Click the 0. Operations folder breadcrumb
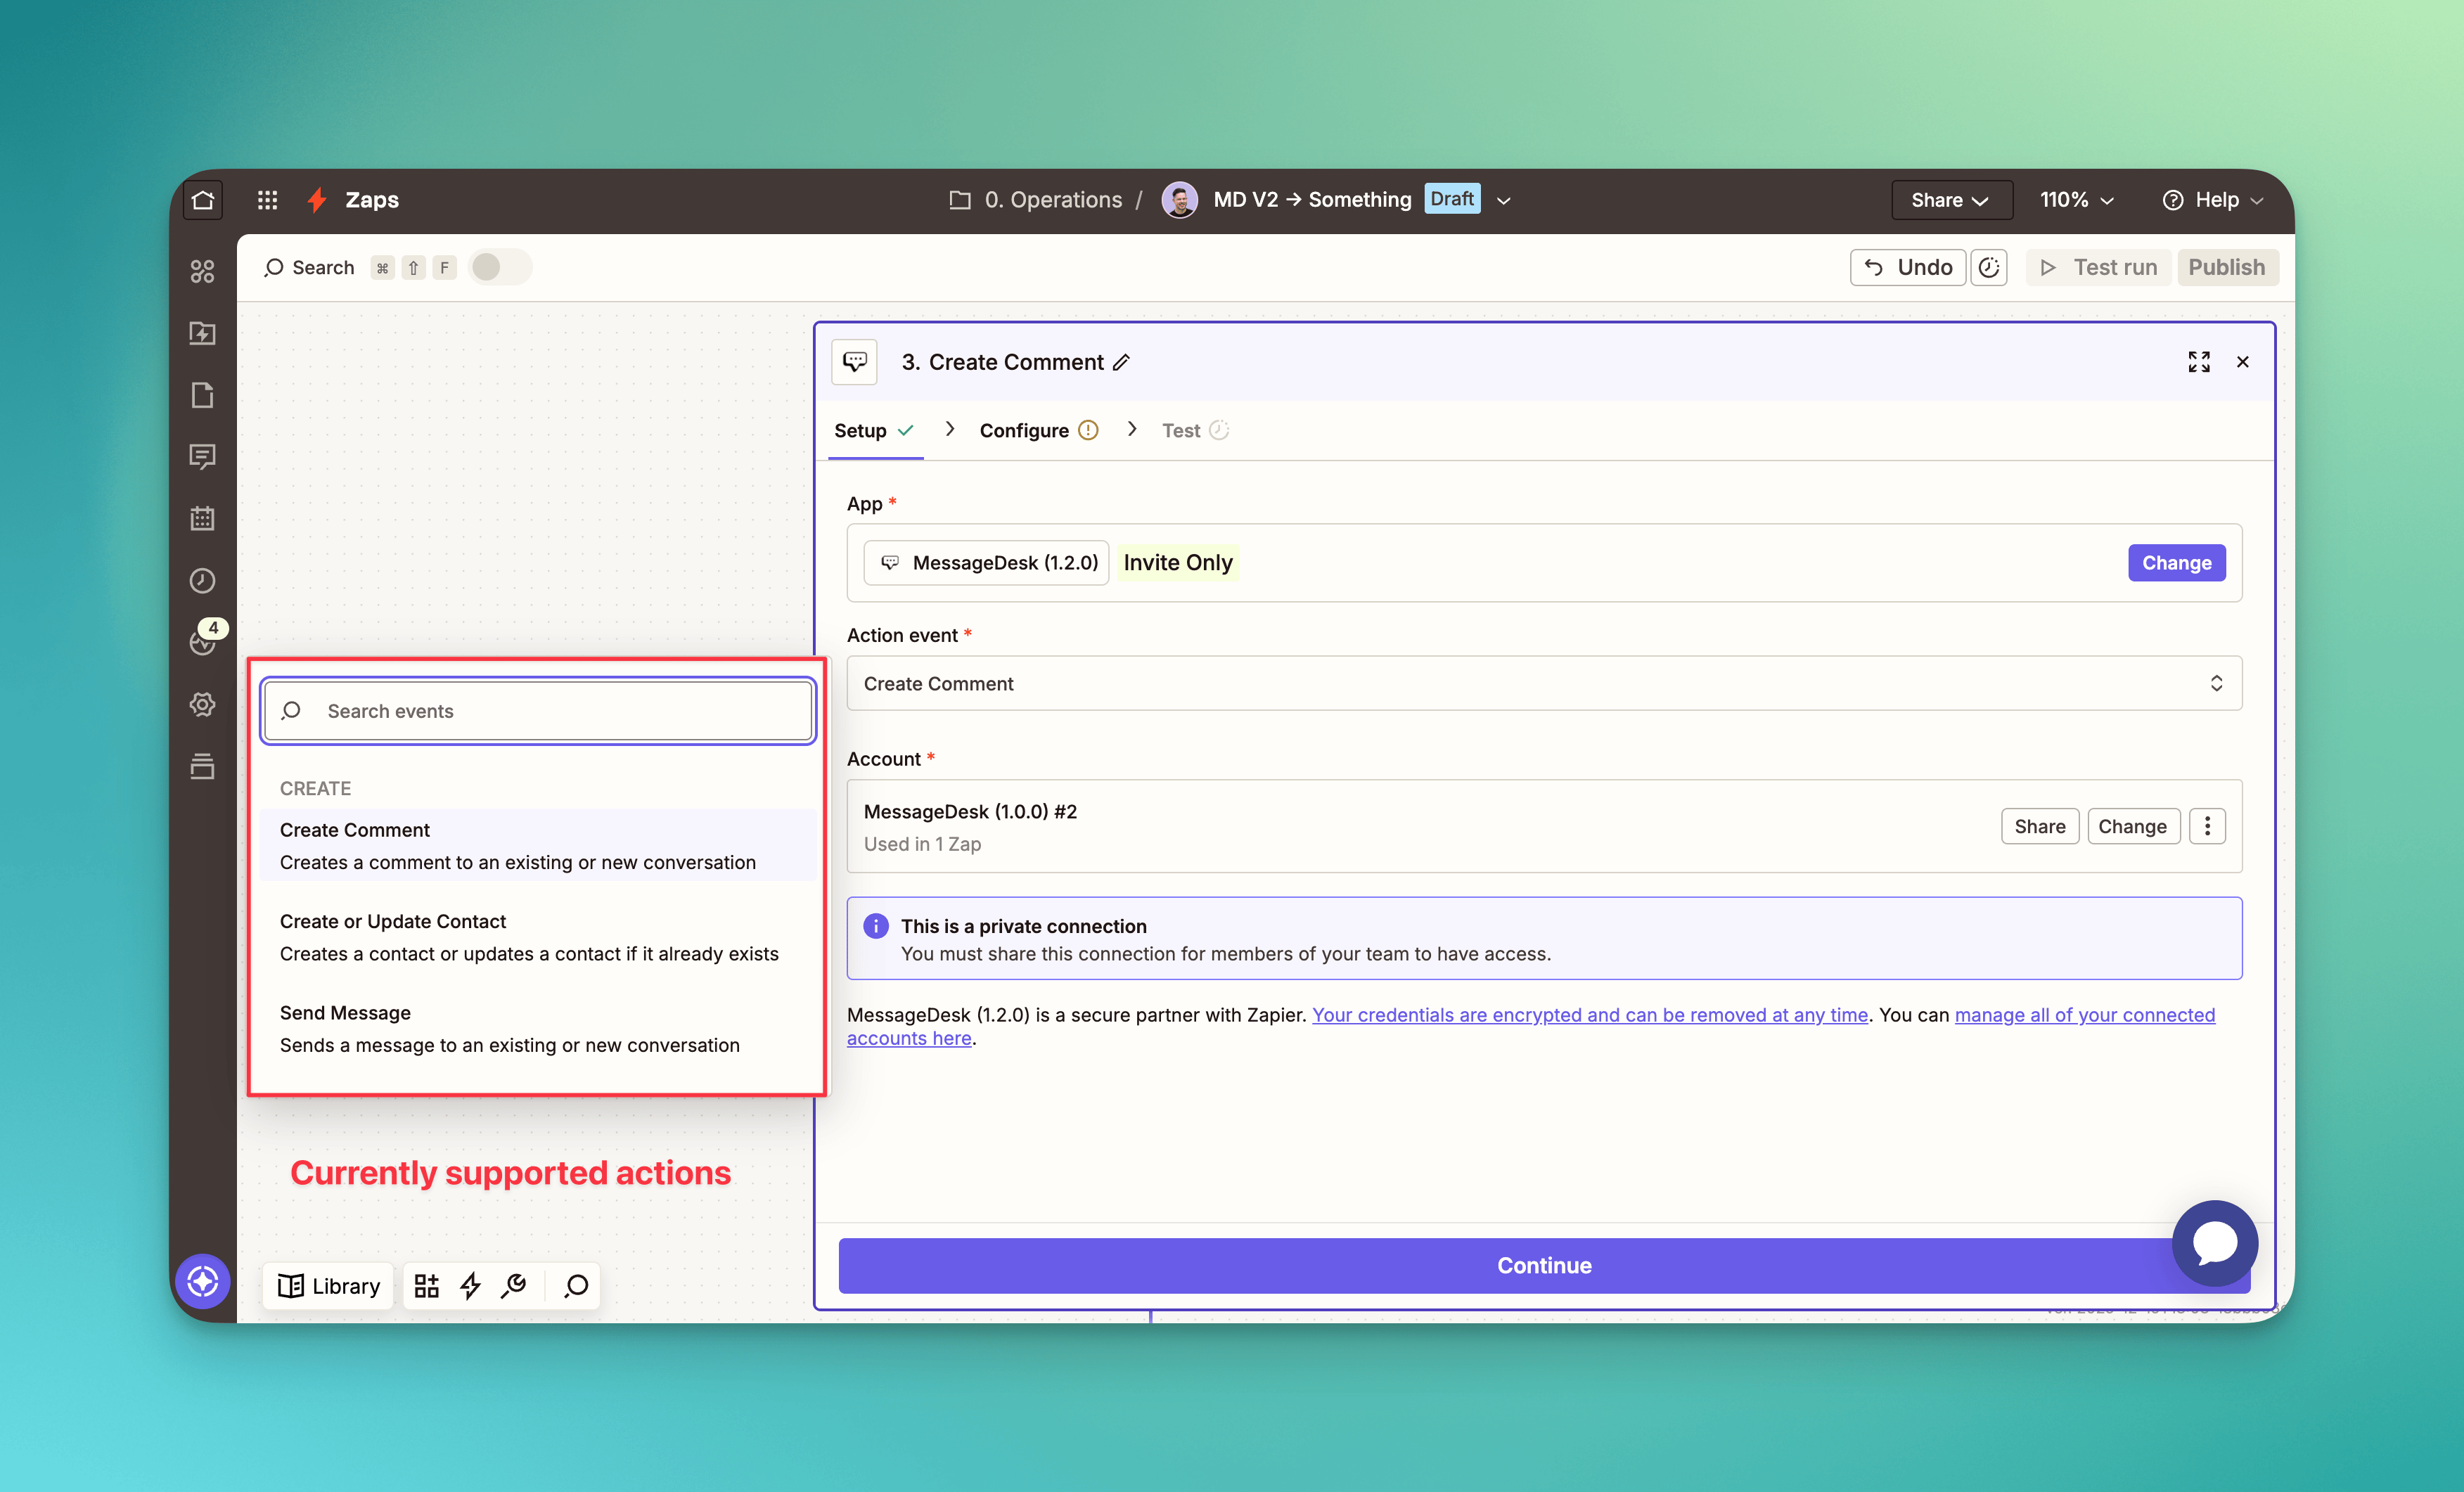The height and width of the screenshot is (1492, 2464). click(x=1036, y=200)
